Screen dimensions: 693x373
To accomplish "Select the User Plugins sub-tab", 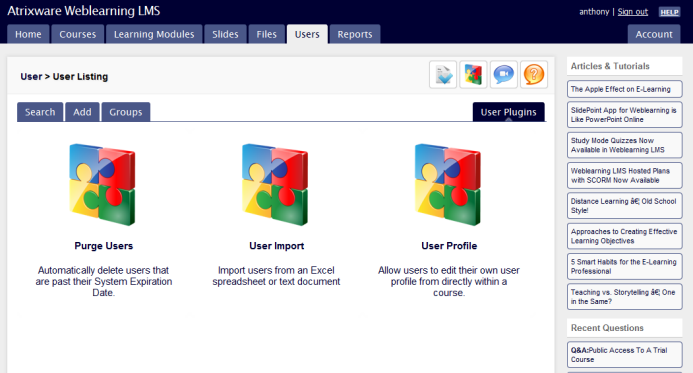I will point(509,112).
